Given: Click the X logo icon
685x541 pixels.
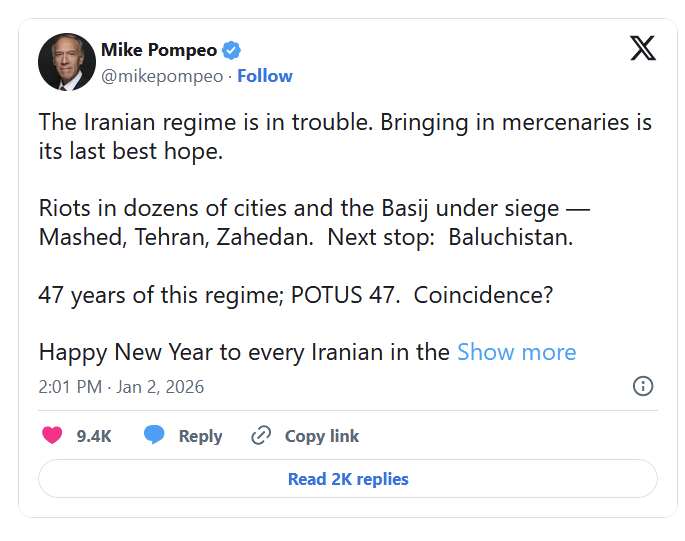Looking at the screenshot, I should coord(643,48).
